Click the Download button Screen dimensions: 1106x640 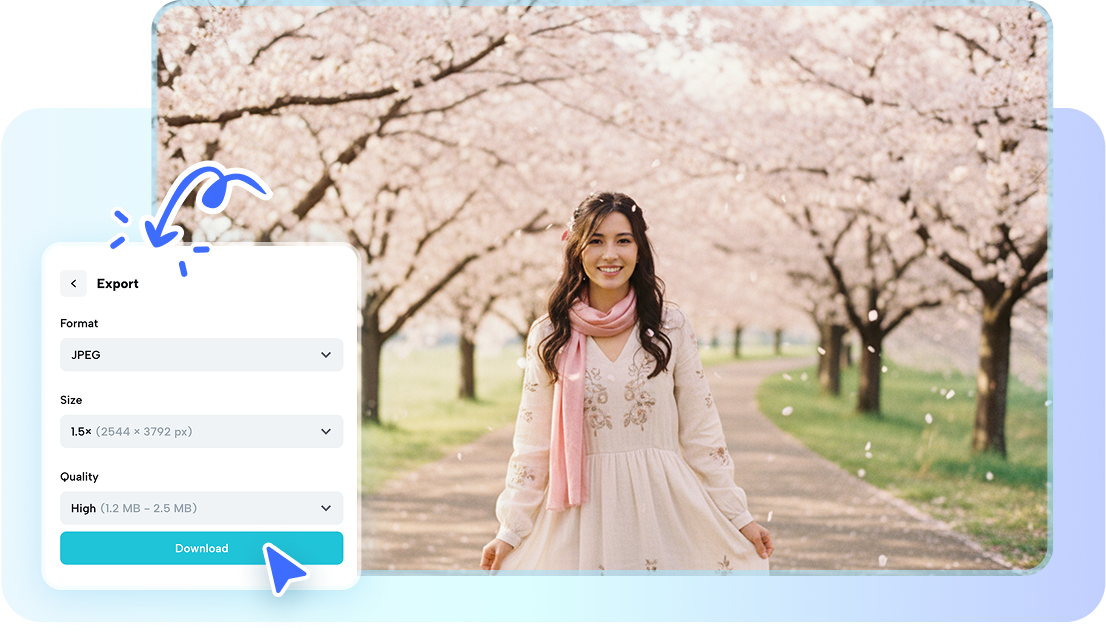201,548
